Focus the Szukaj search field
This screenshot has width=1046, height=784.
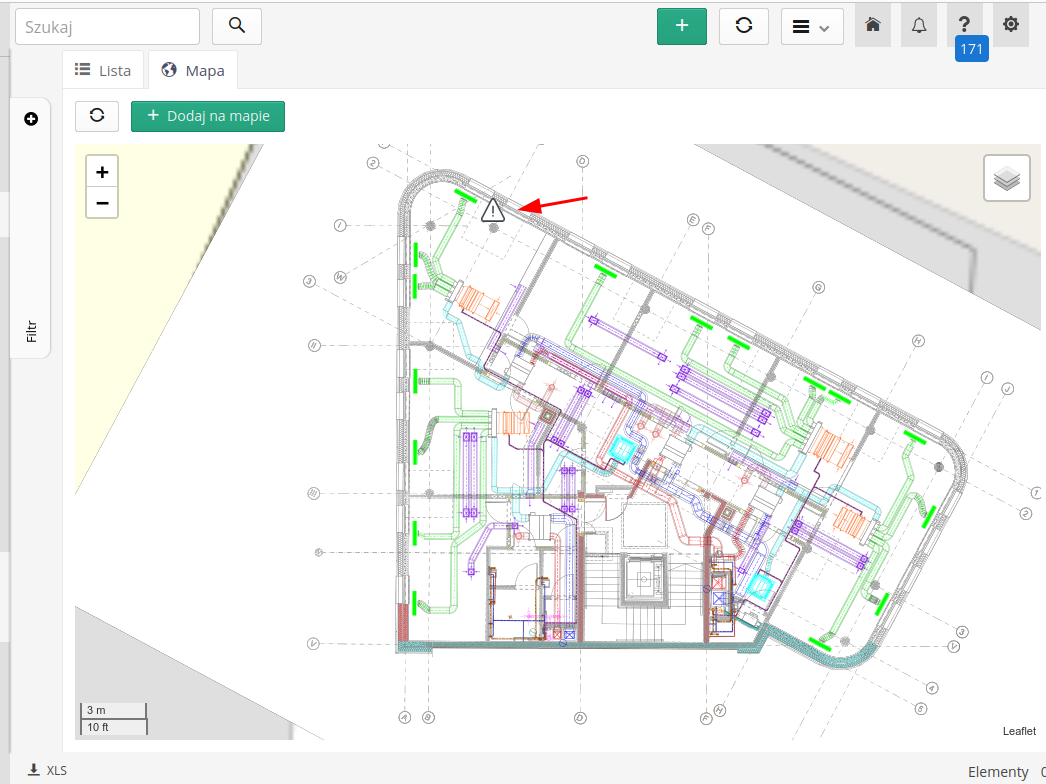(107, 26)
